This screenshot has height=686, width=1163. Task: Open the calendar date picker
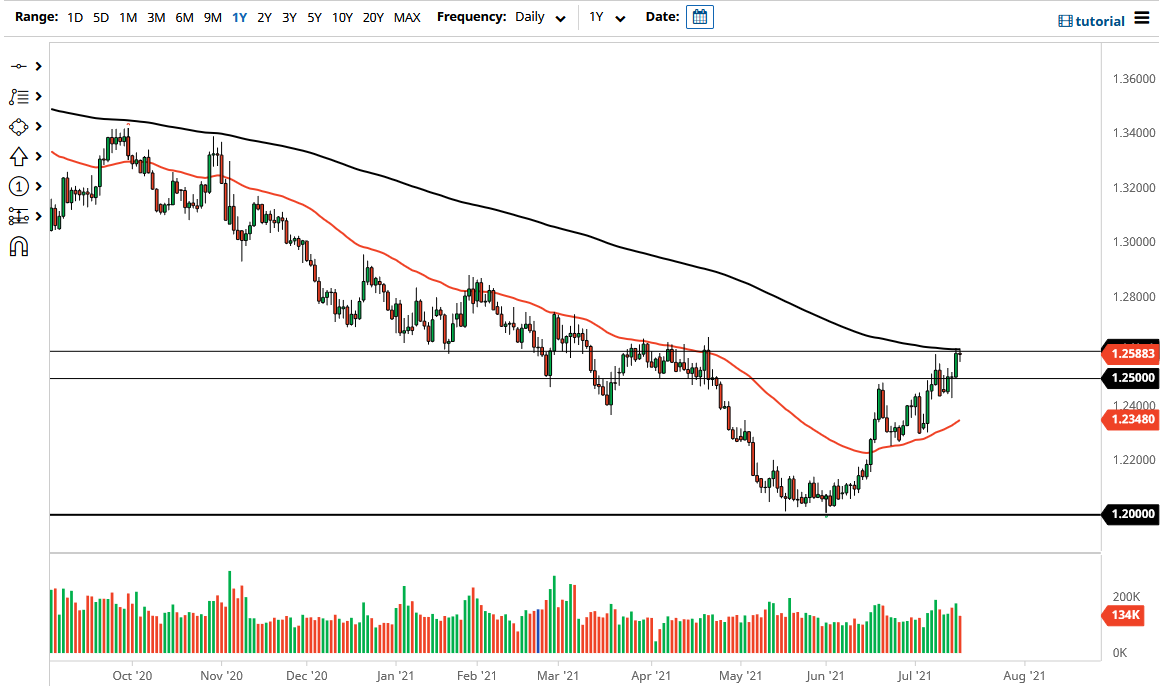pyautogui.click(x=699, y=16)
